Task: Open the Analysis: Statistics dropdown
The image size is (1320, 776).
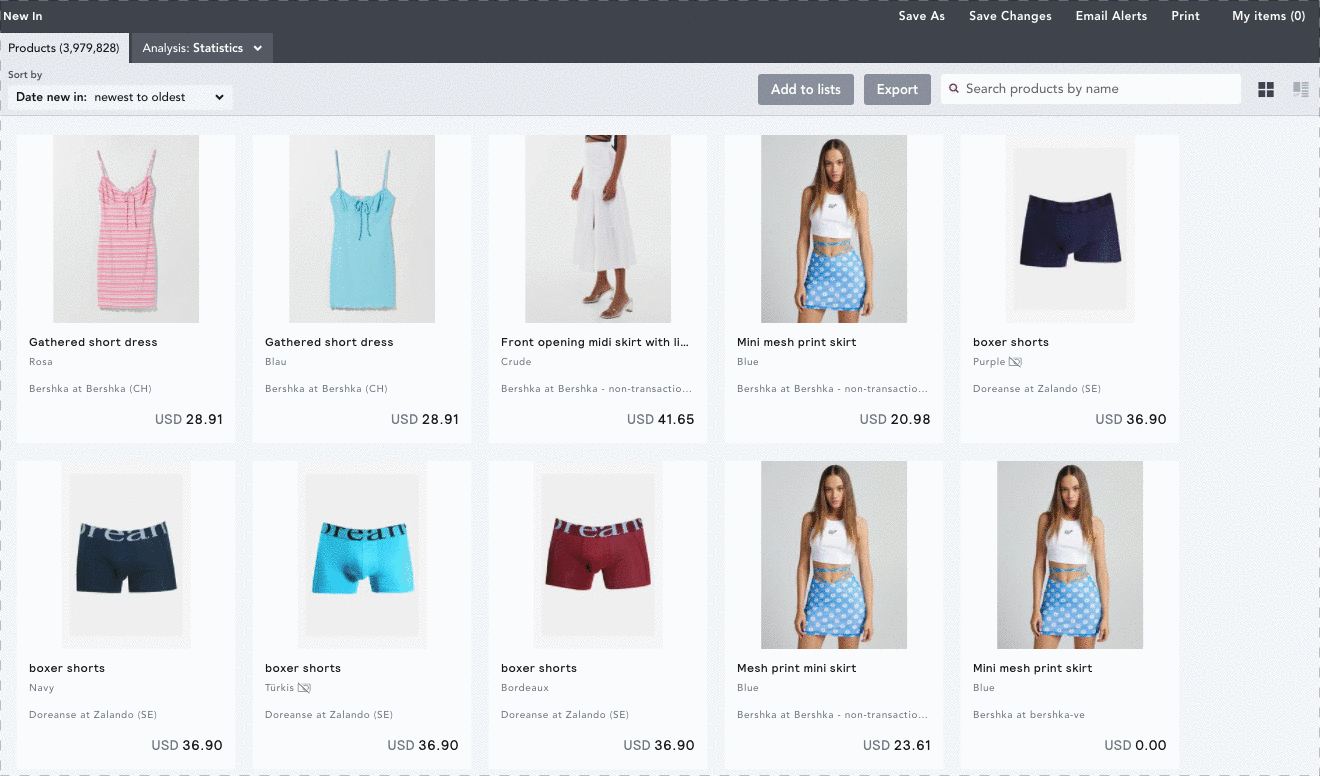Action: [x=202, y=48]
